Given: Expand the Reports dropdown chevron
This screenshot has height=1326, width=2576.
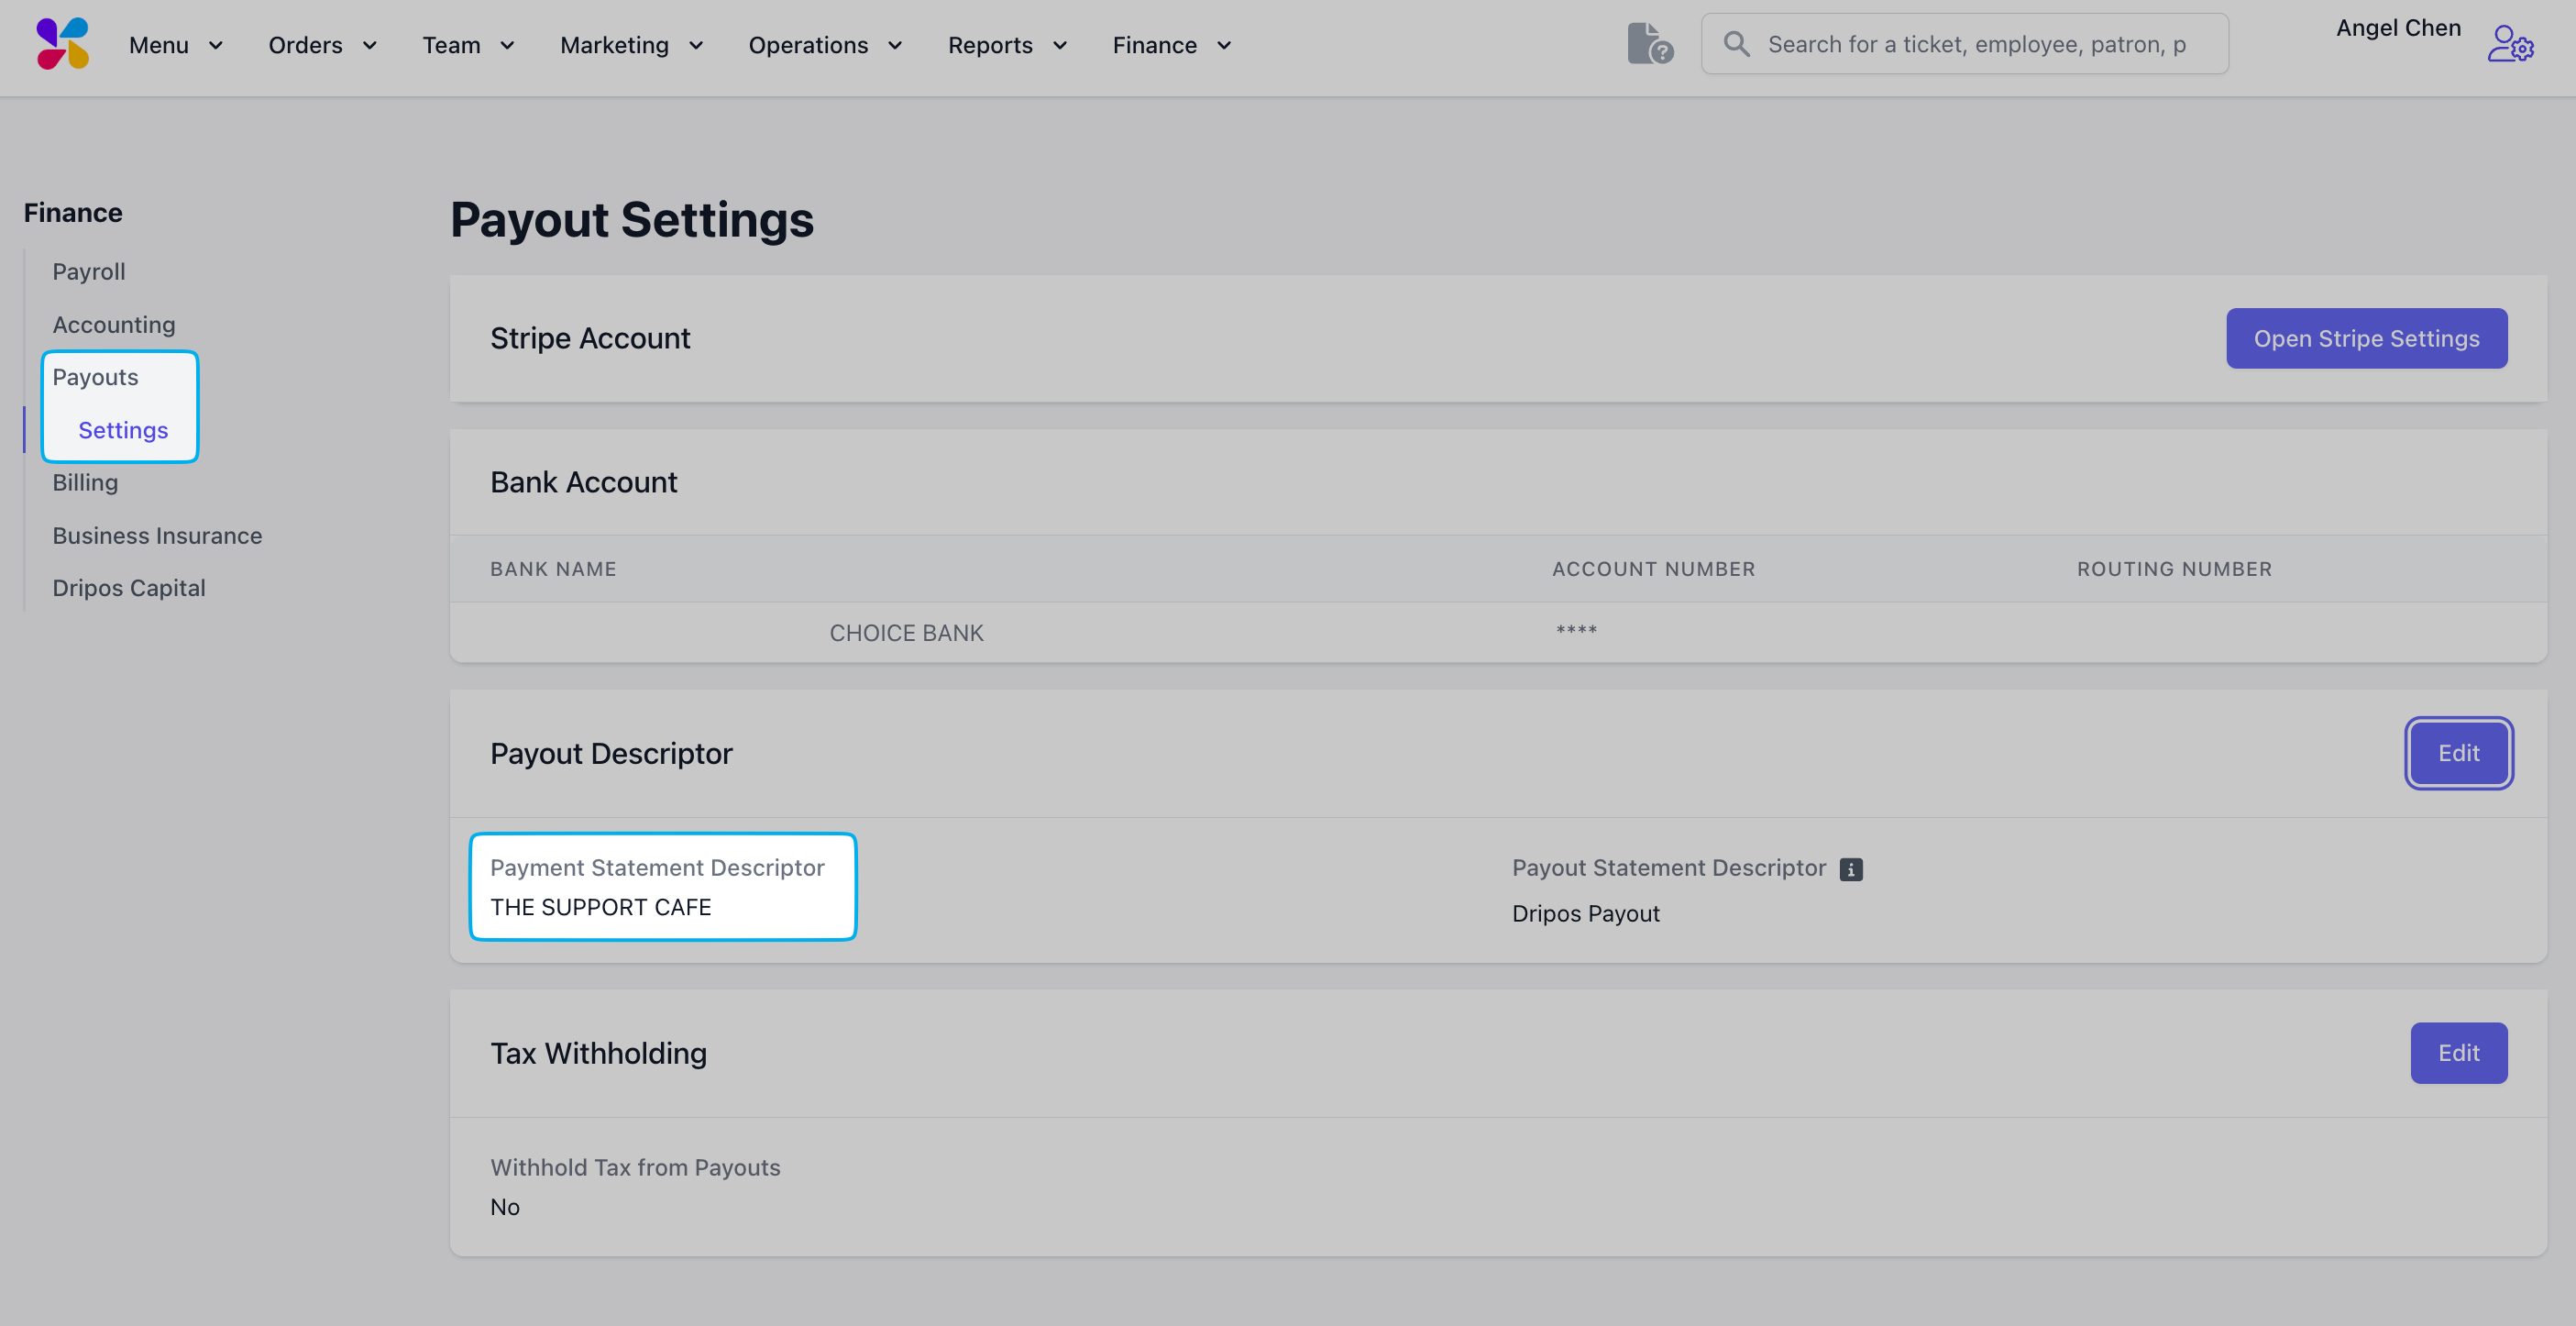Looking at the screenshot, I should pos(1060,46).
